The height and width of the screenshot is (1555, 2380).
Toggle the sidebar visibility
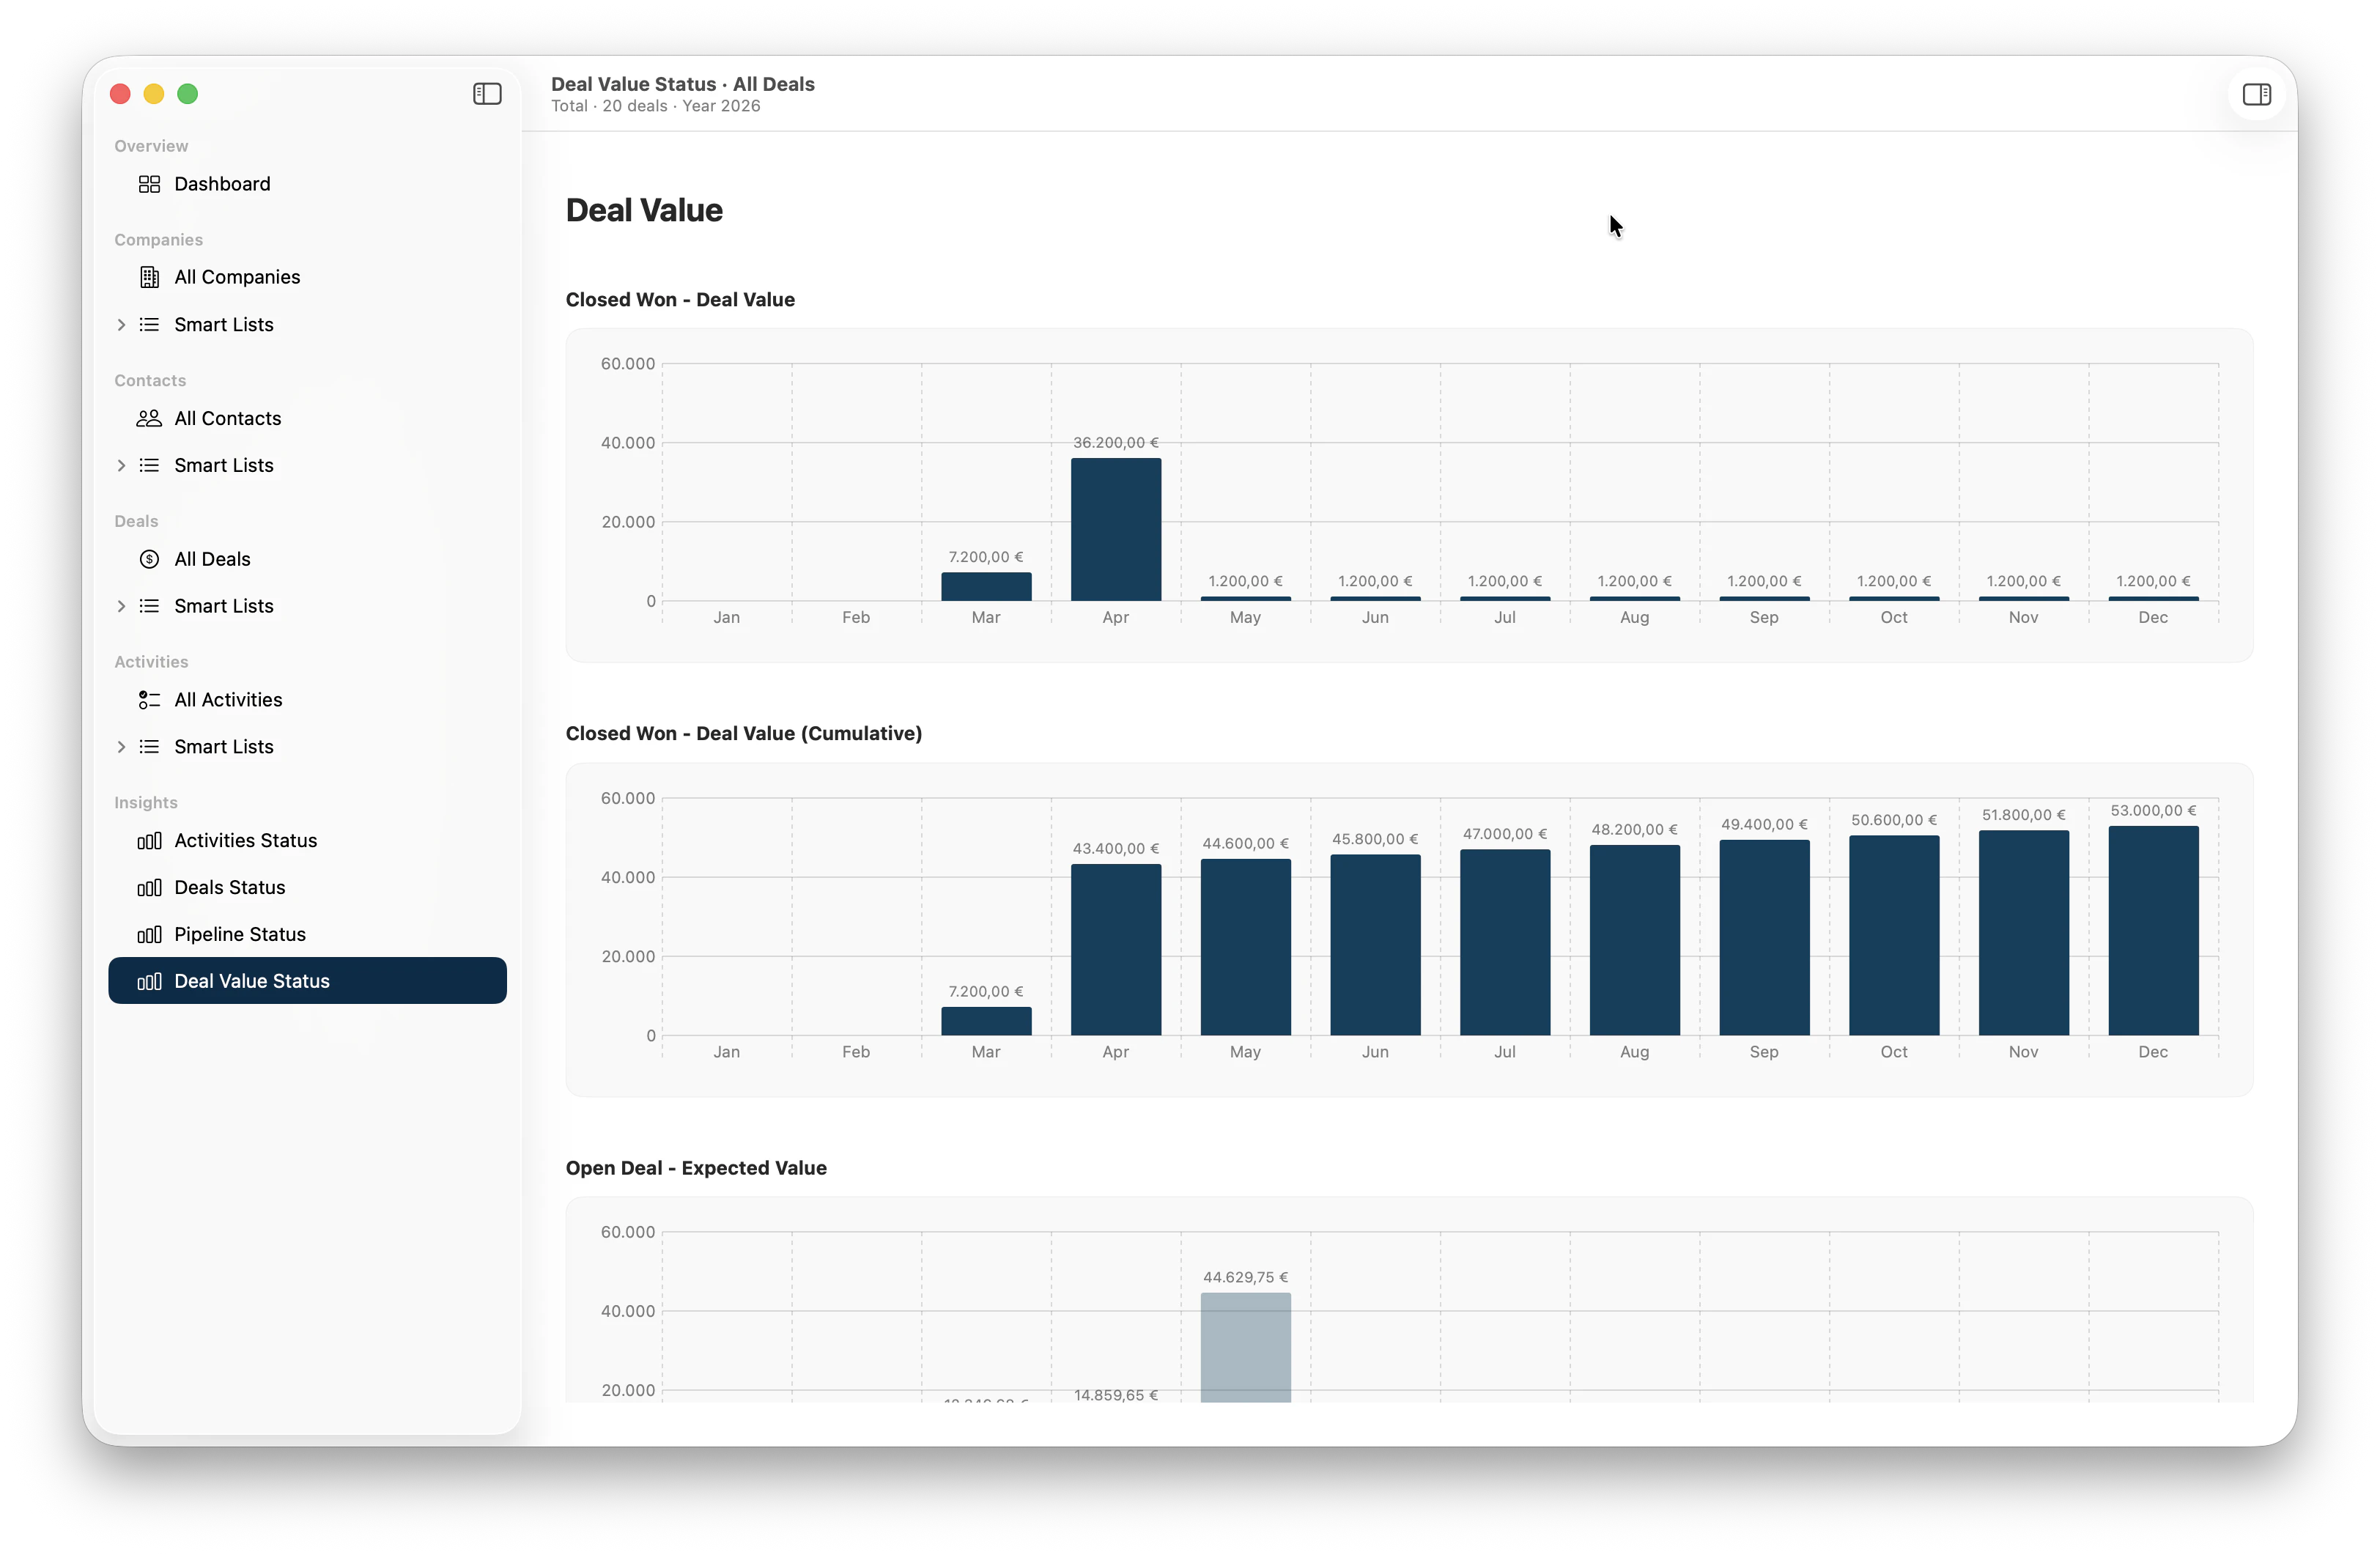[x=487, y=94]
